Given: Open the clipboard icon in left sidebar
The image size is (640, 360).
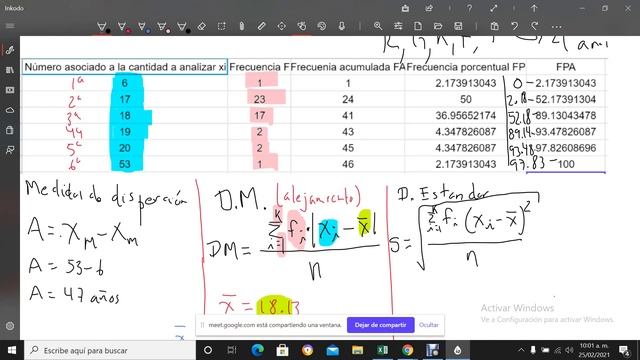Looking at the screenshot, I should (10, 130).
